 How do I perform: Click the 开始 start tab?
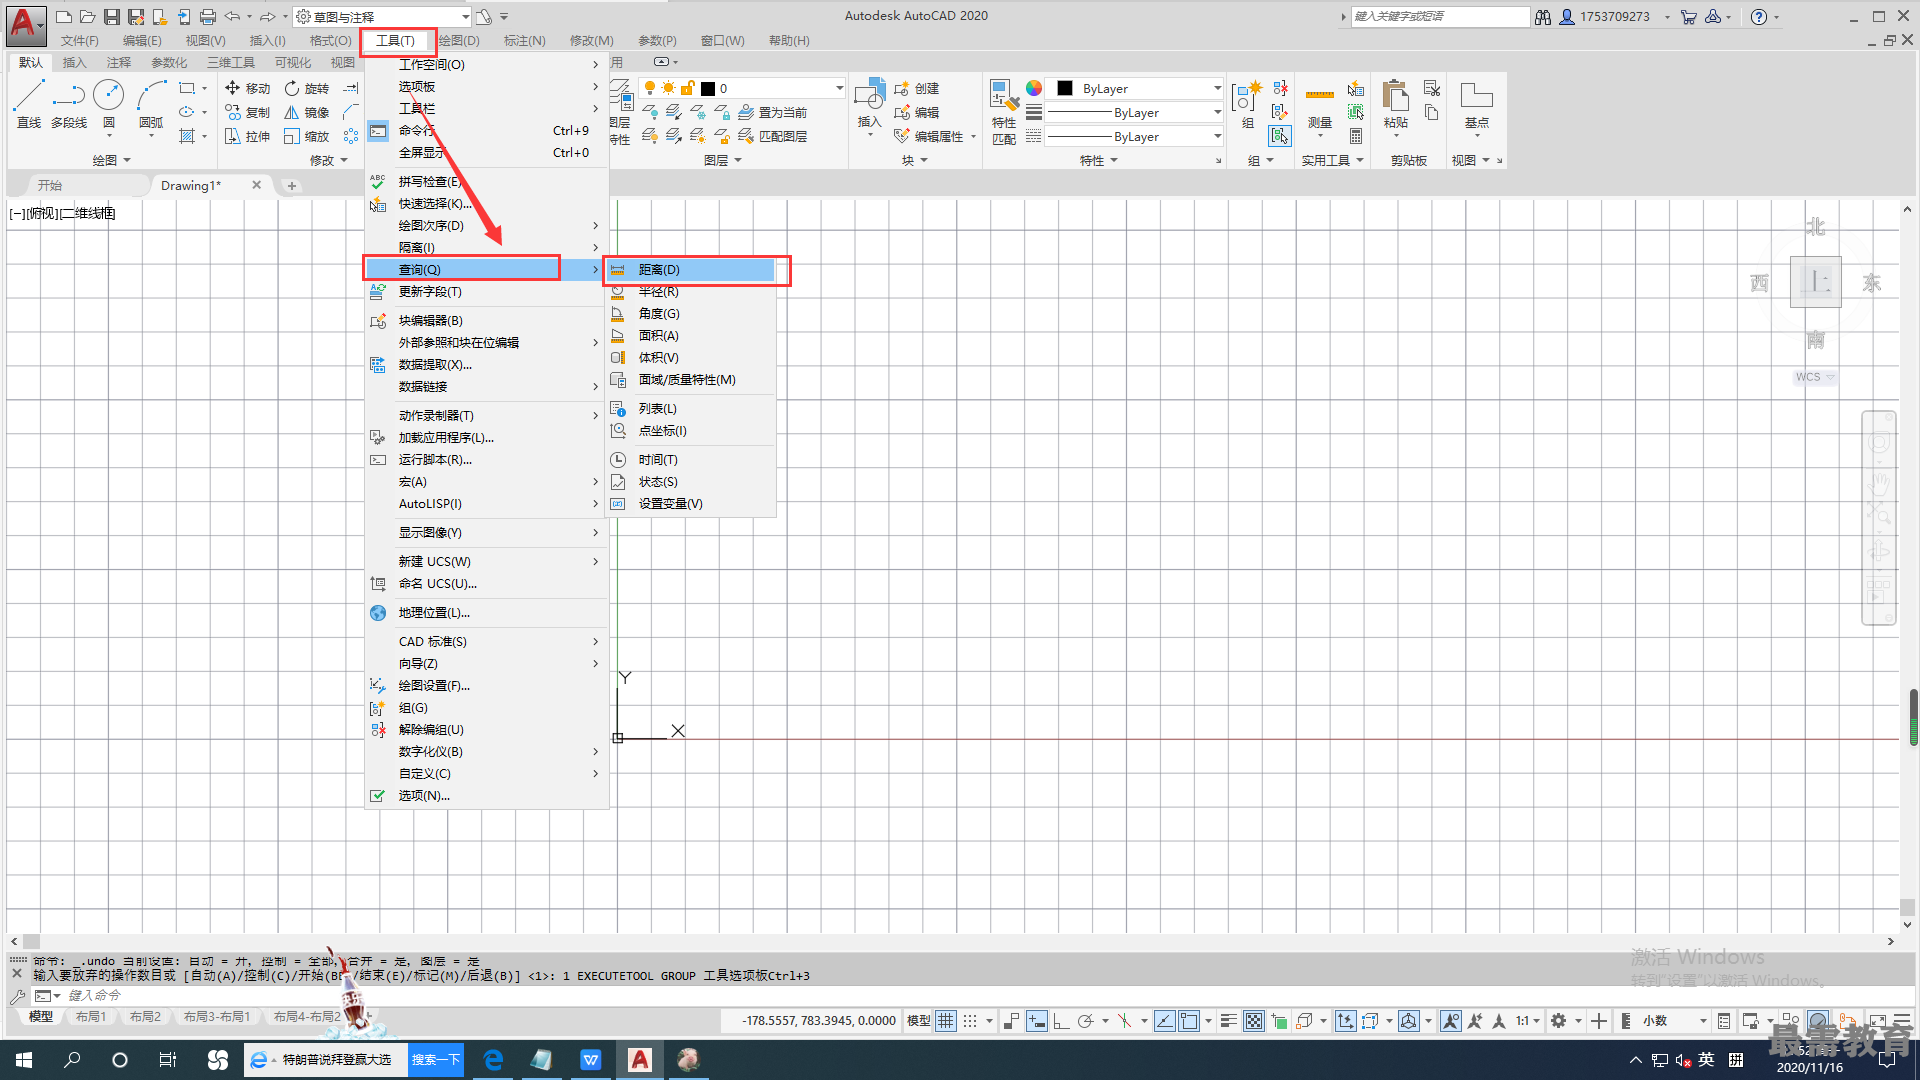(50, 185)
